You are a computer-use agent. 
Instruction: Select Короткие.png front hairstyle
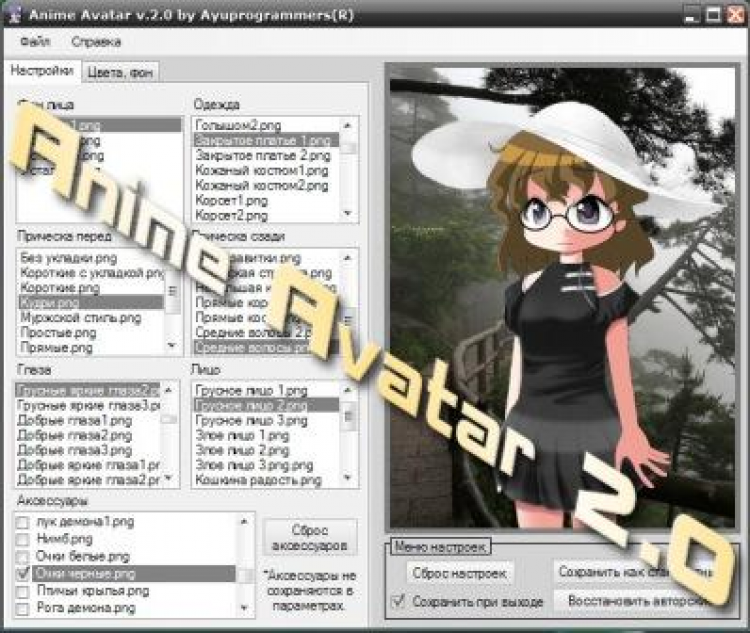pyautogui.click(x=91, y=288)
